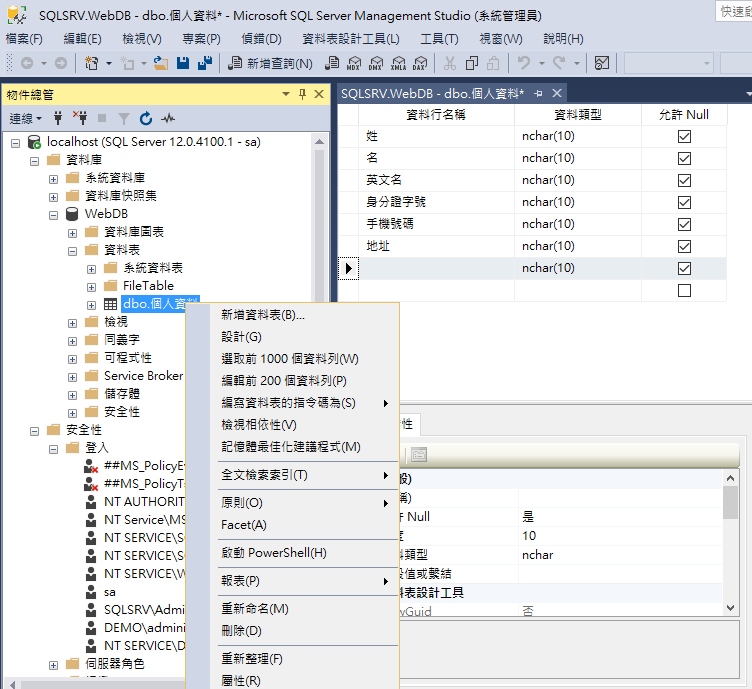752x689 pixels.
Task: Choose 刪除(D) in context menu
Action: pyautogui.click(x=304, y=631)
